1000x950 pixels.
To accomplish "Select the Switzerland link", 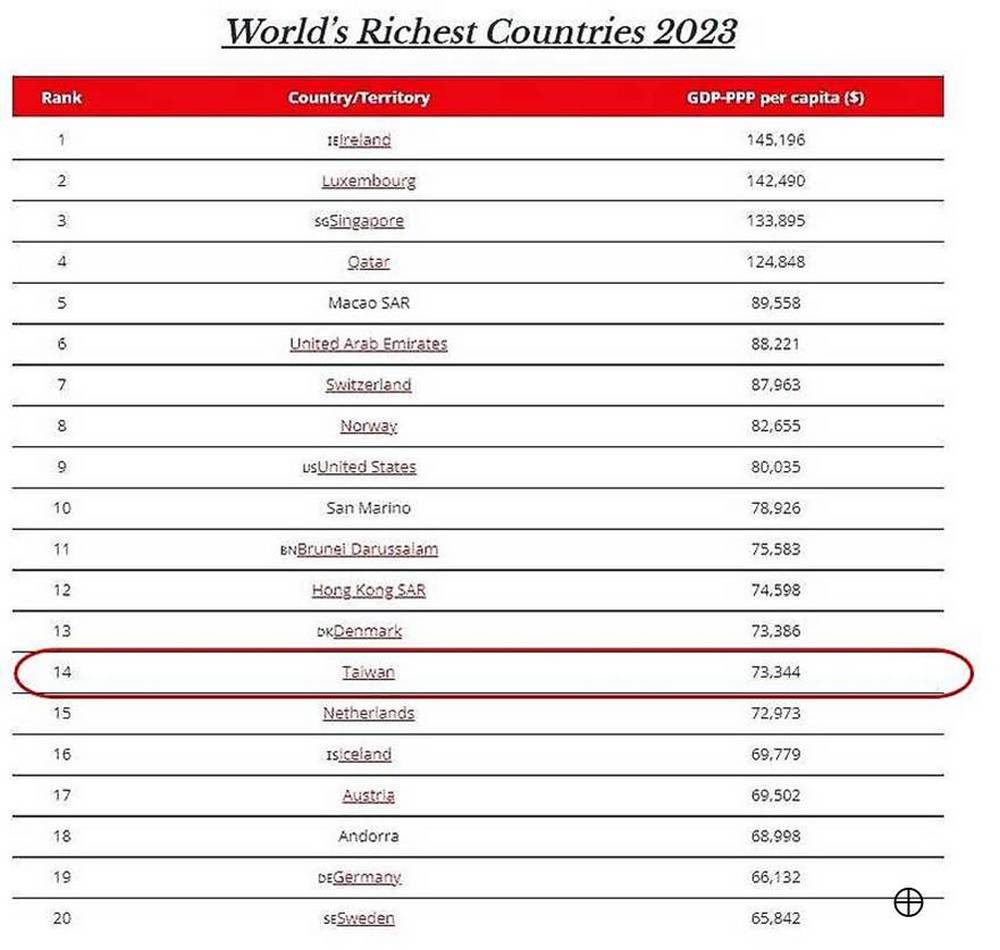I will click(369, 384).
